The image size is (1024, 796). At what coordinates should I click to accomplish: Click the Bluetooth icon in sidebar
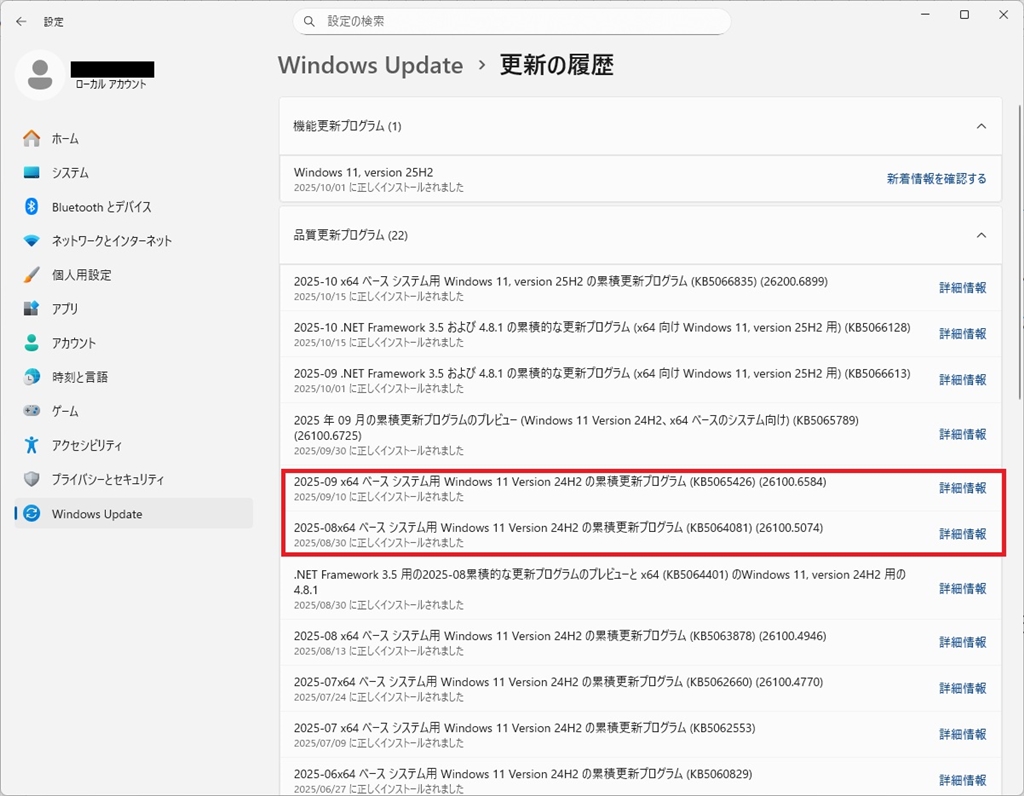(31, 206)
